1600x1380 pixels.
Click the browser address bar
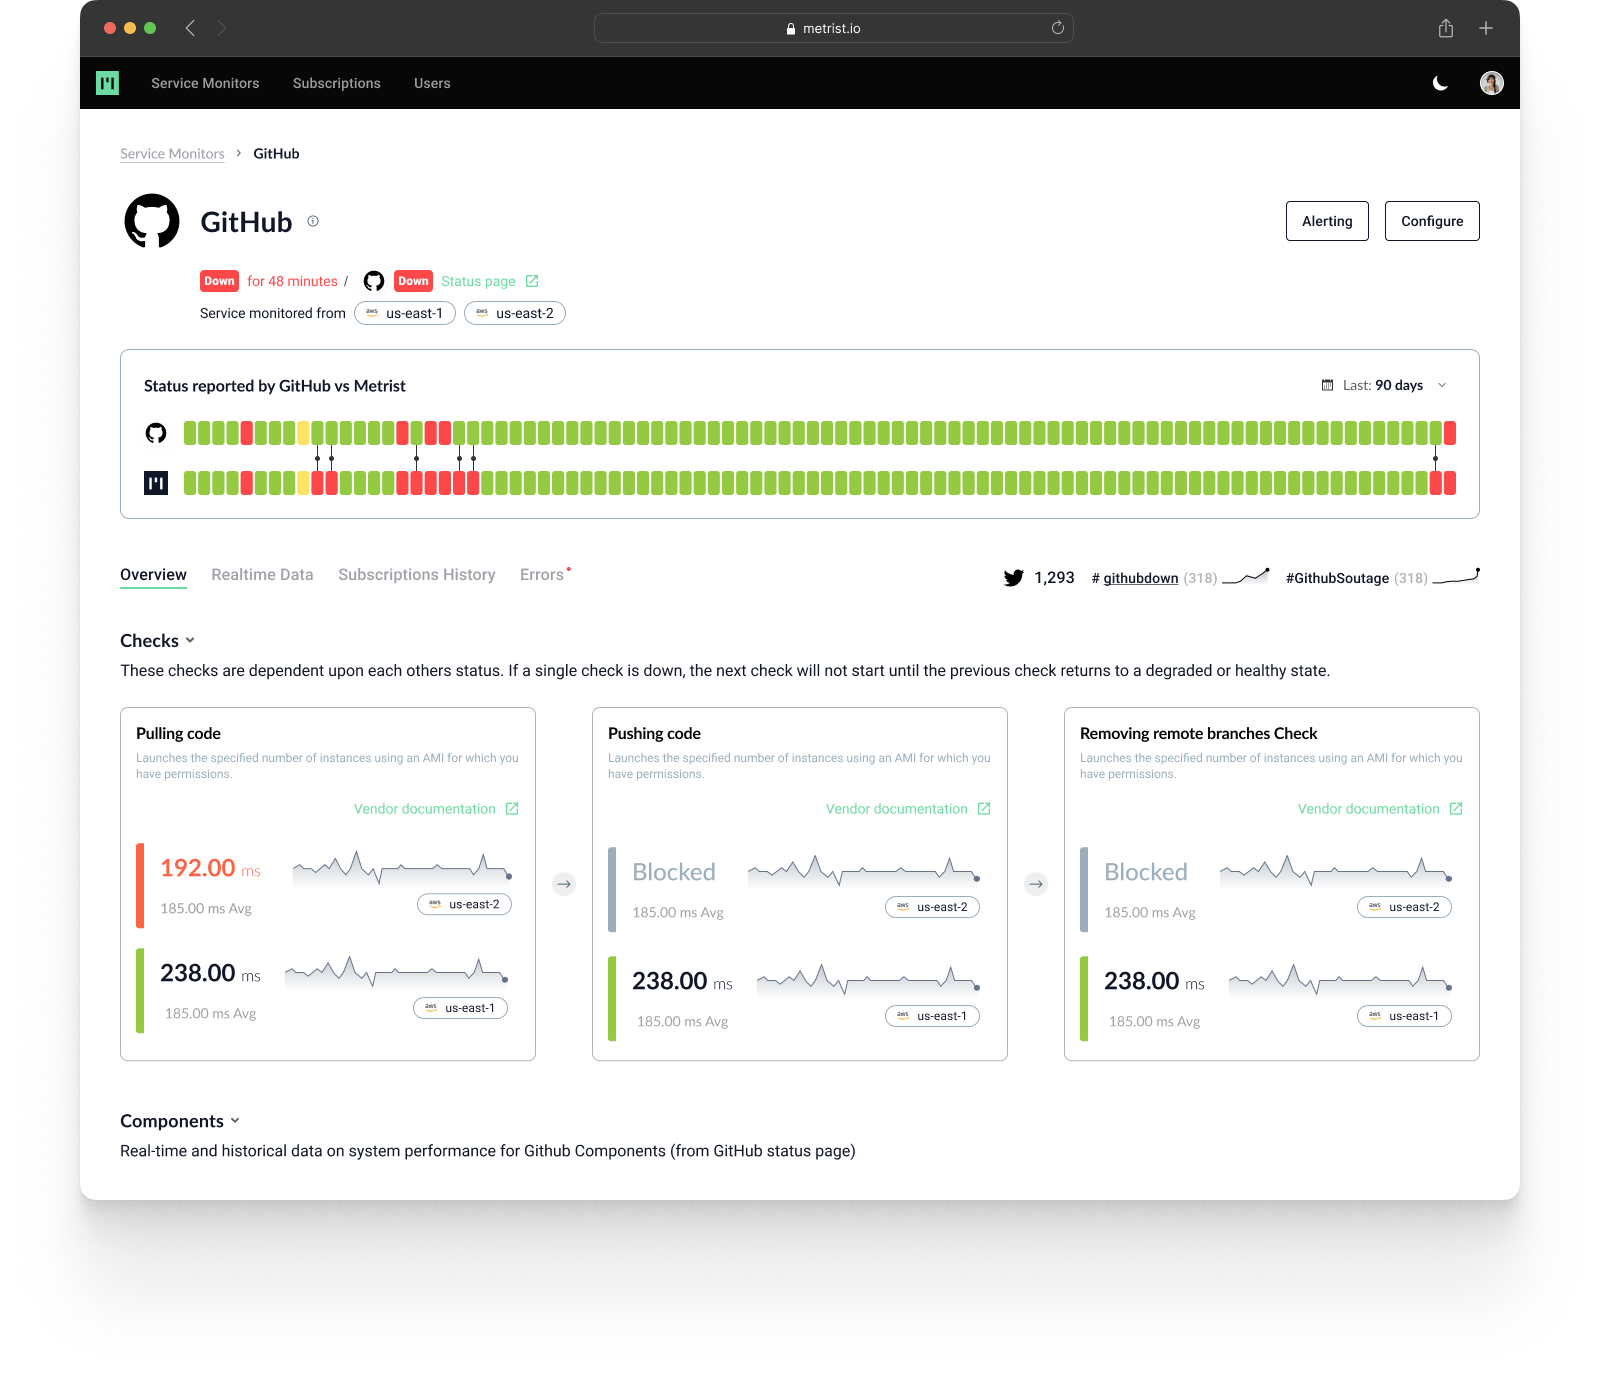coord(833,28)
